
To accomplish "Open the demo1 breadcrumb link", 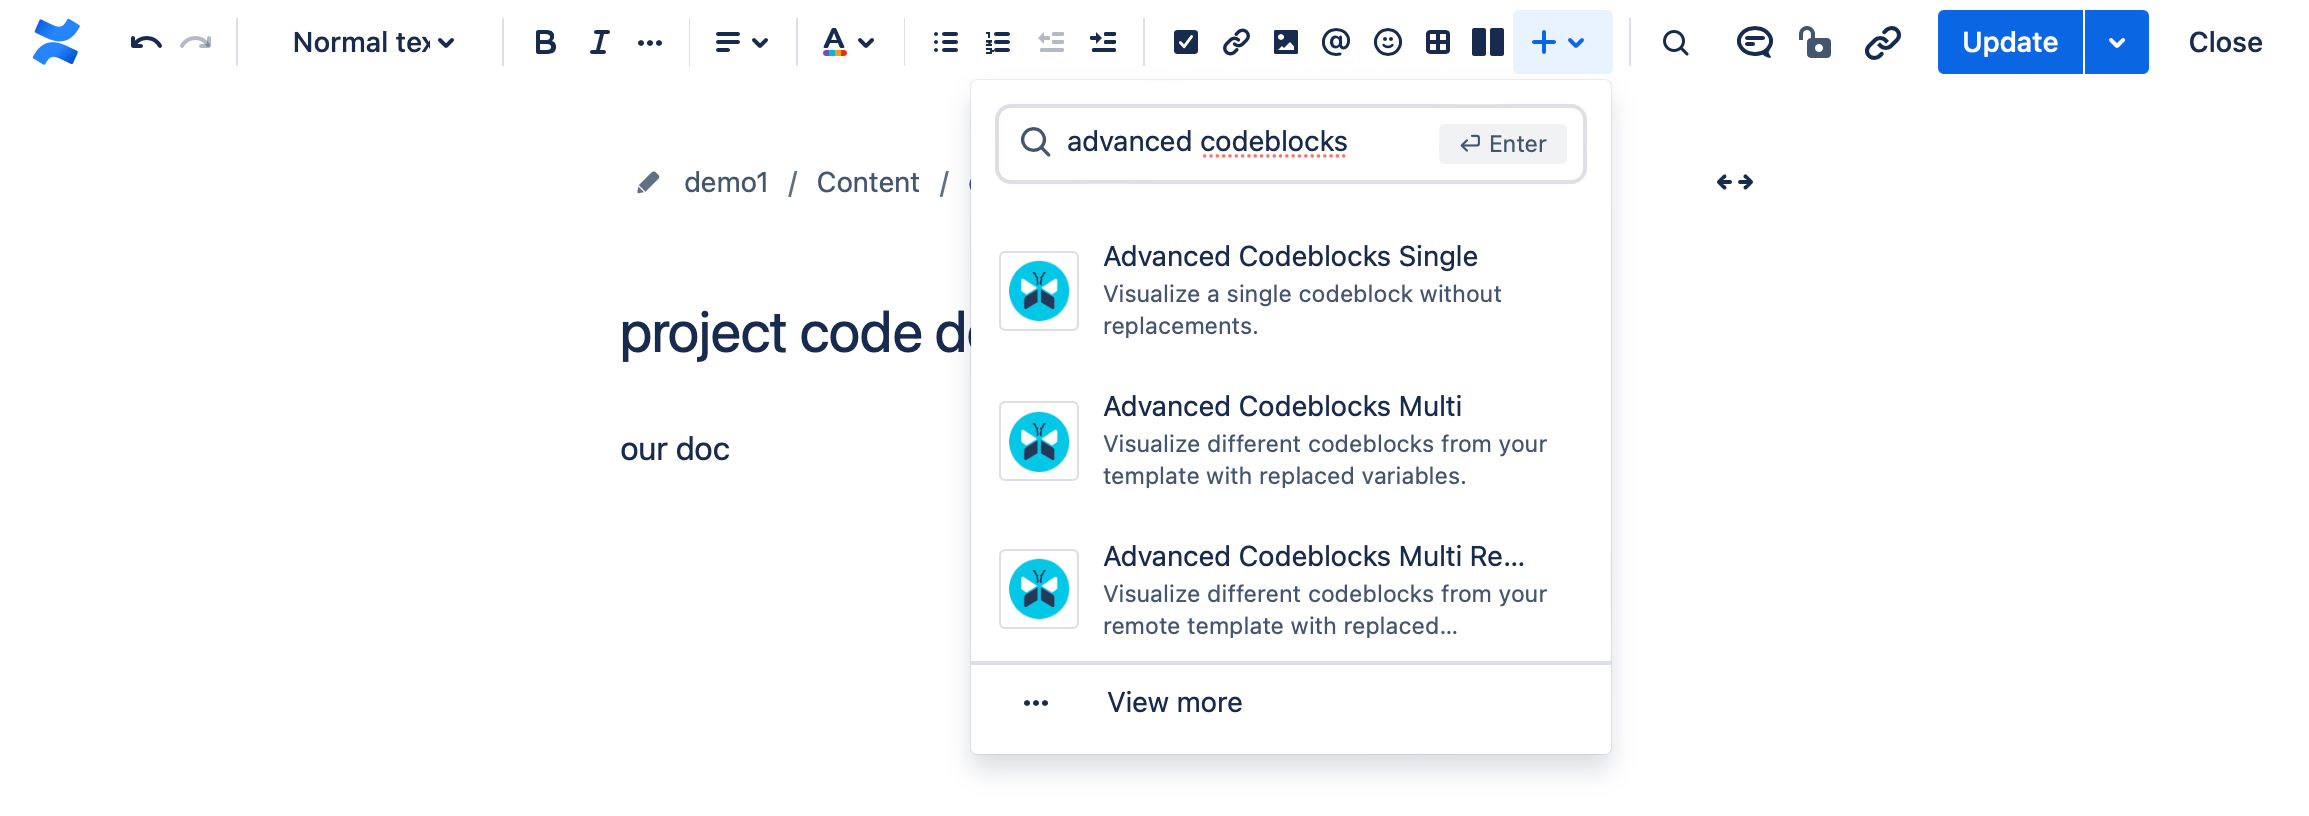I will click(726, 182).
